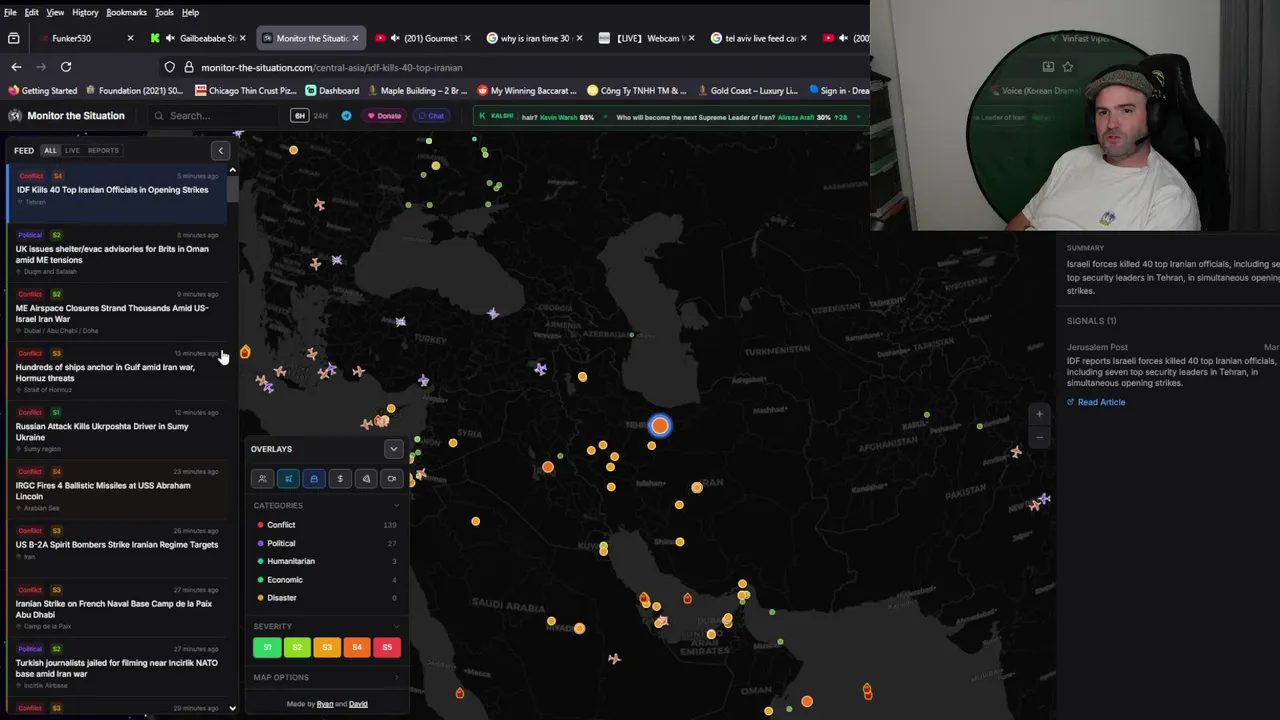Toggle the camera overlay icon

point(391,479)
